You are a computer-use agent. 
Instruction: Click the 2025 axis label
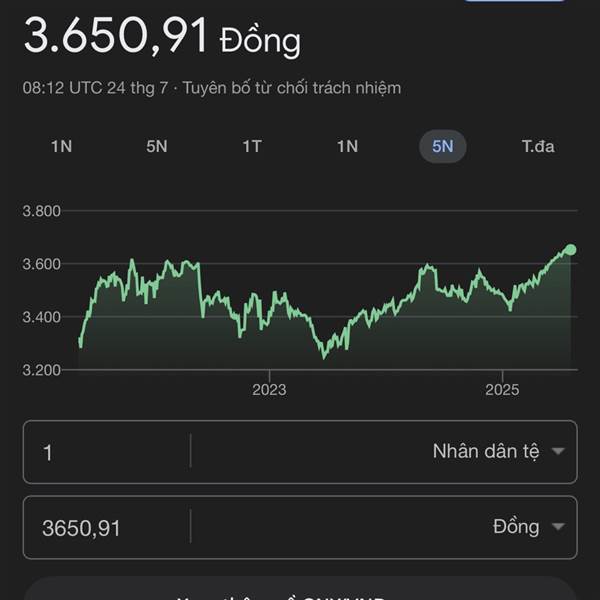pos(502,390)
